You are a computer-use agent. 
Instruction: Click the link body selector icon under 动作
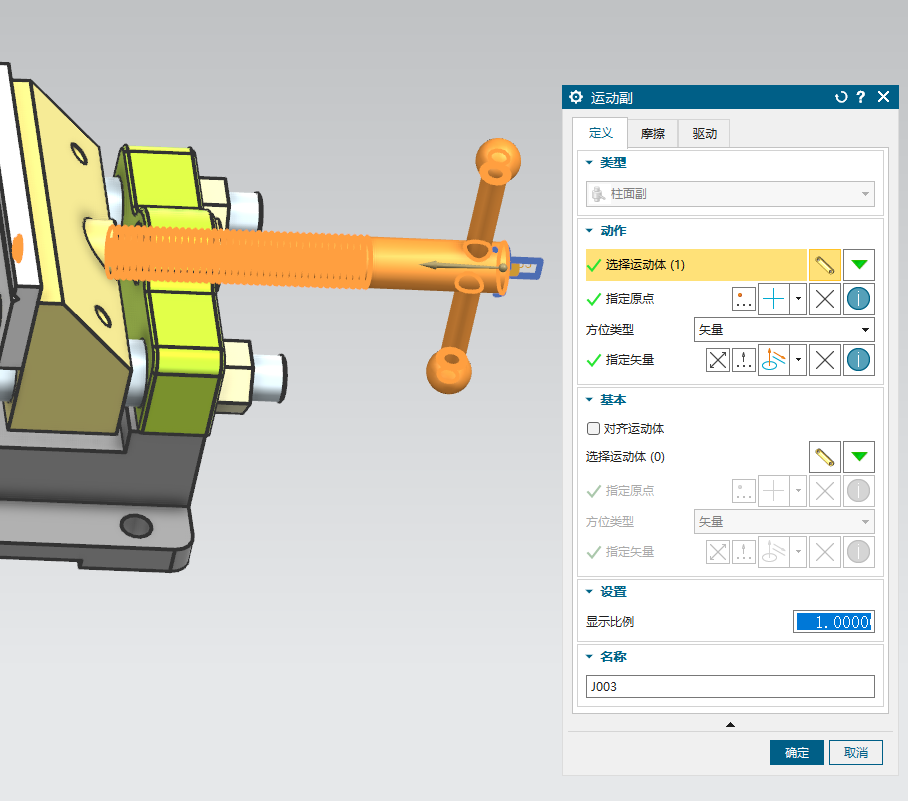pyautogui.click(x=824, y=265)
